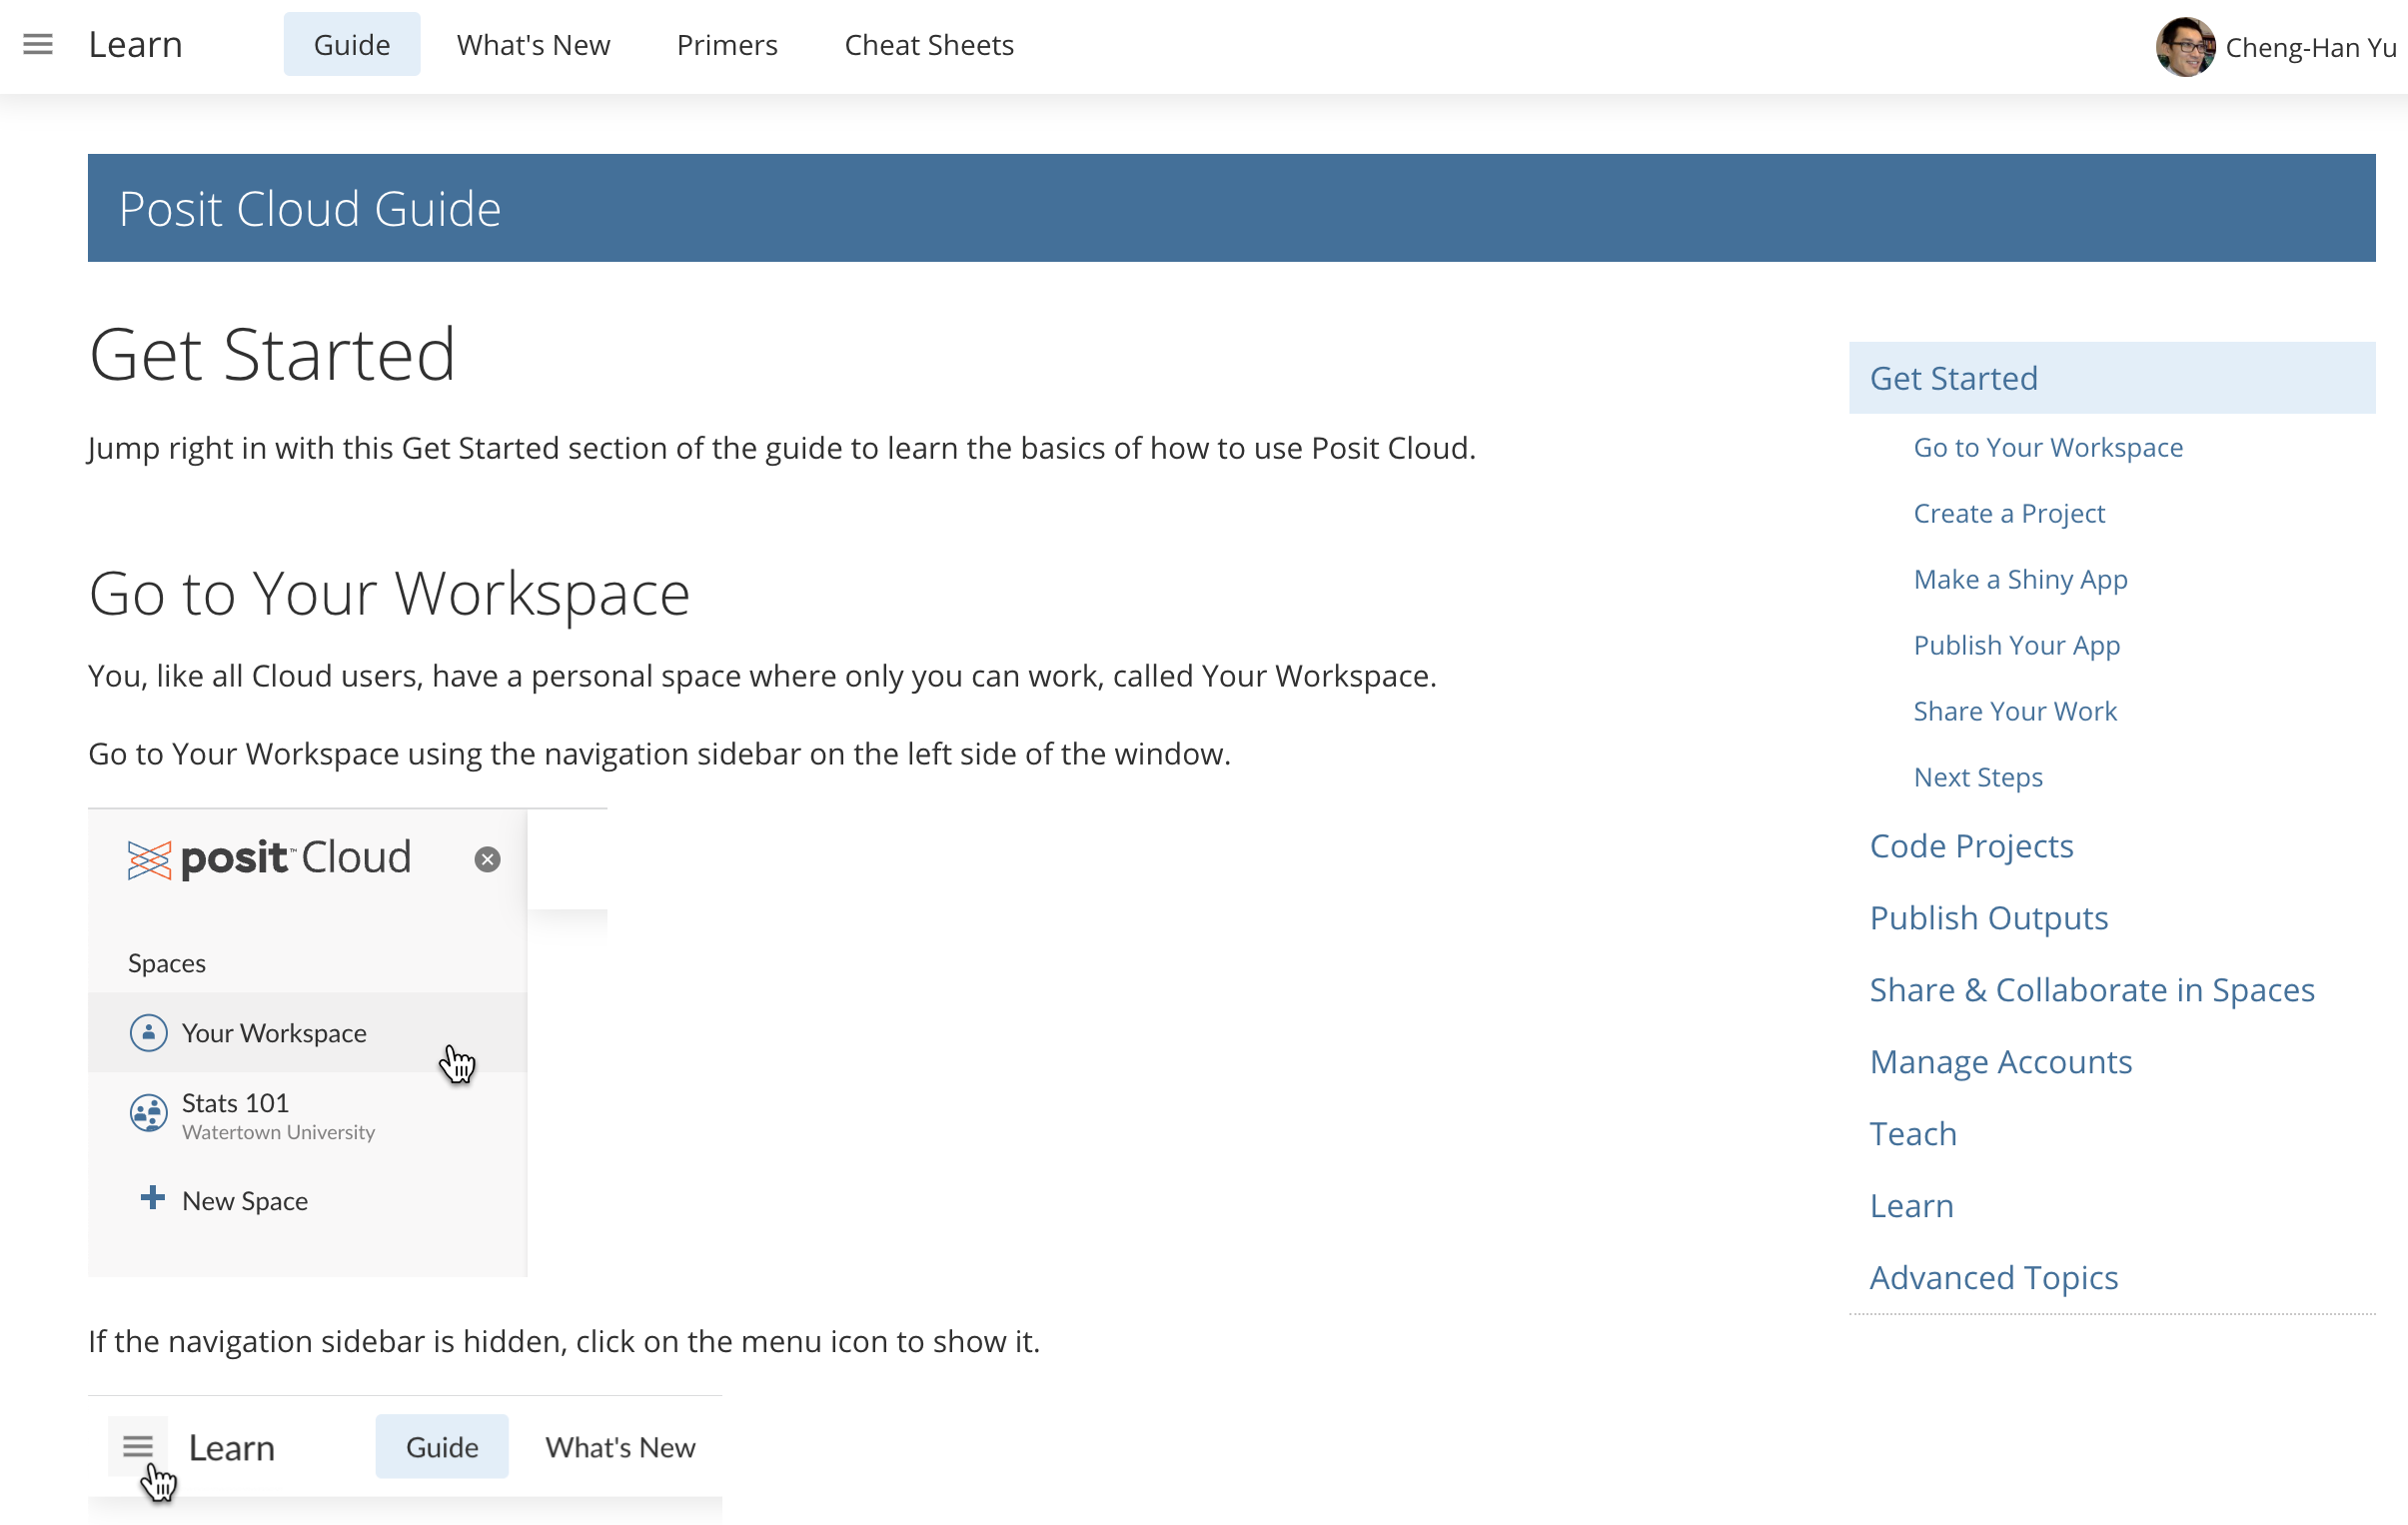Click the posit Cloud logo in screenshot
Screen dimensions: 2408x1525
(270, 858)
